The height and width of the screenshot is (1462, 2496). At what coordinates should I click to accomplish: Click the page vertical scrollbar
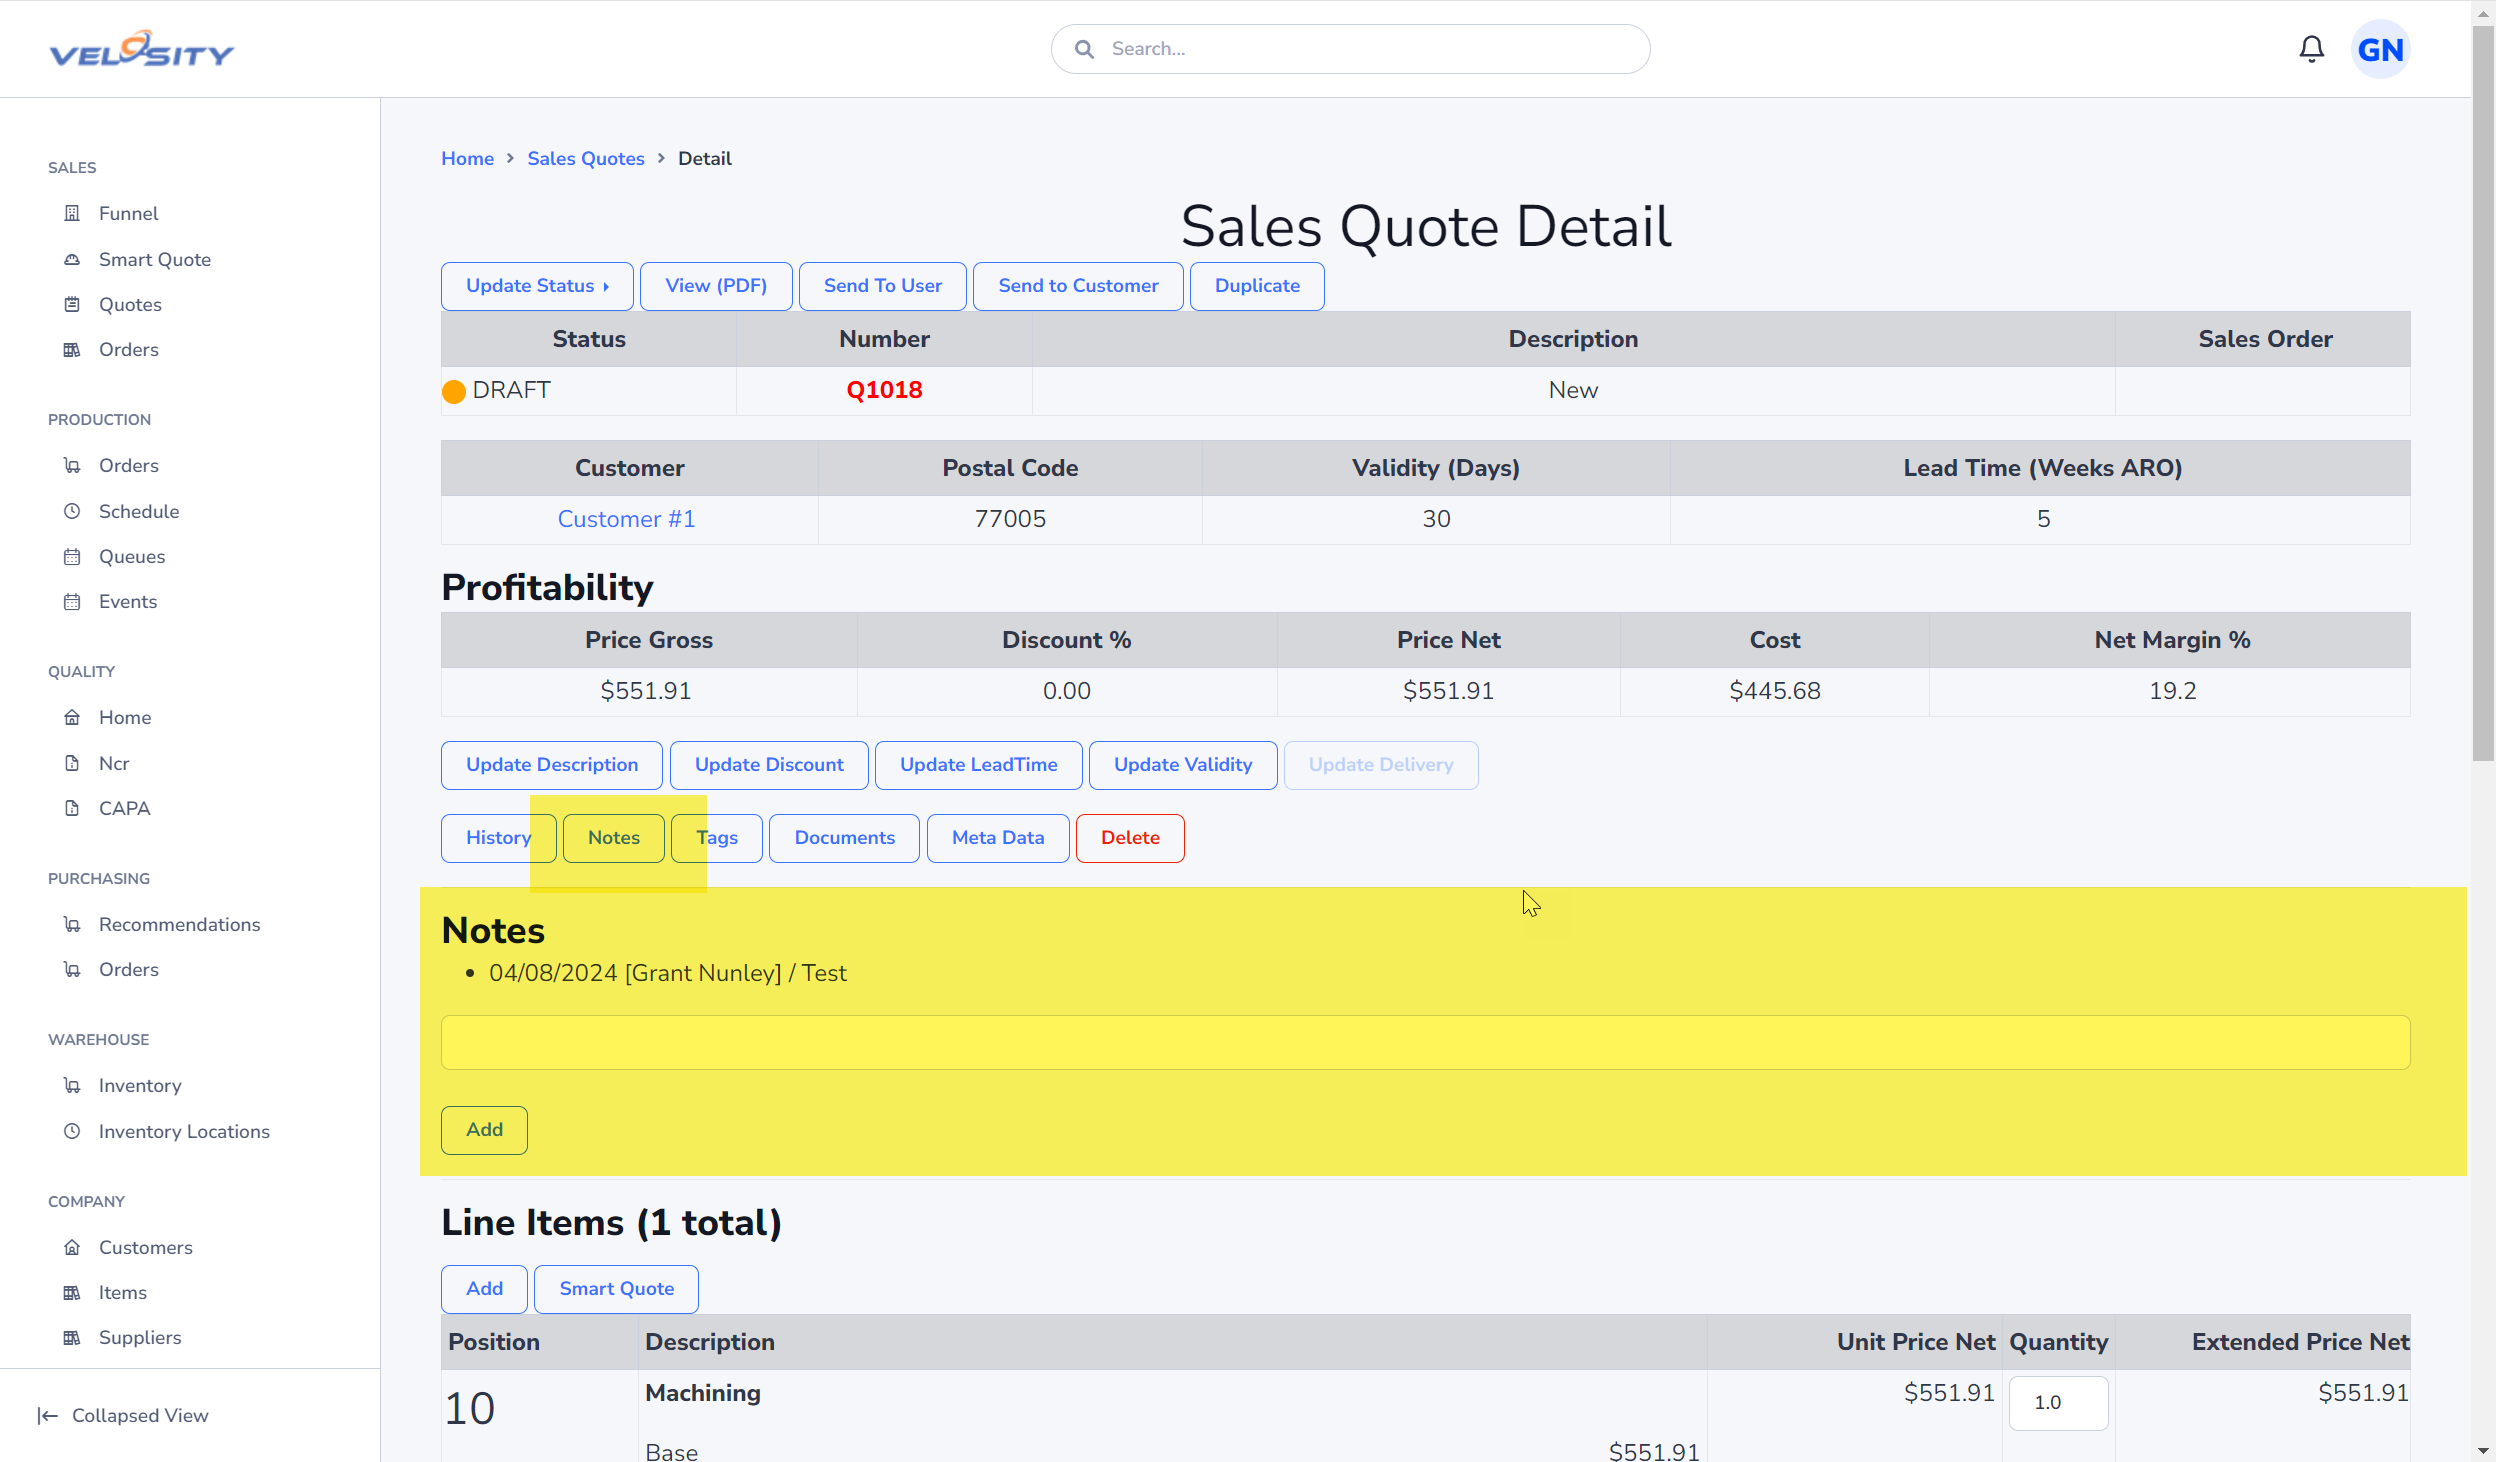2483,395
